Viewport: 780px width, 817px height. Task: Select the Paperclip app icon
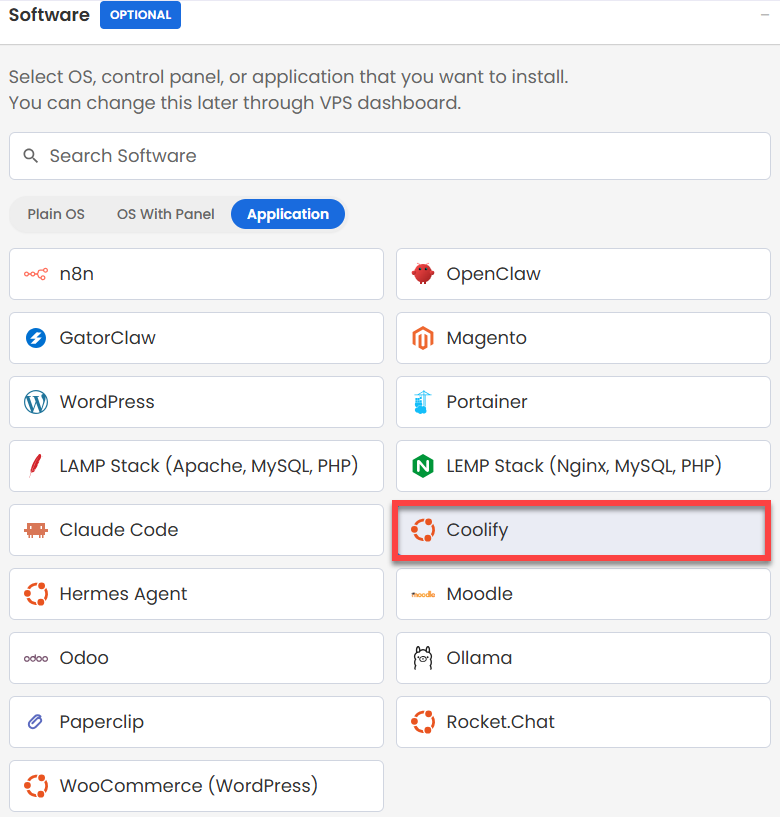tap(35, 722)
